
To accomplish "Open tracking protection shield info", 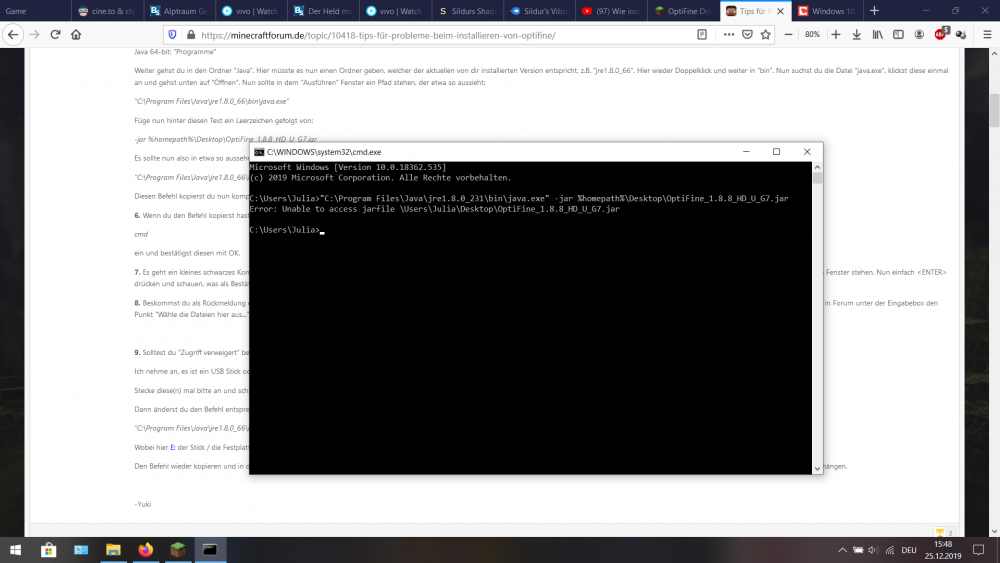I will point(172,35).
